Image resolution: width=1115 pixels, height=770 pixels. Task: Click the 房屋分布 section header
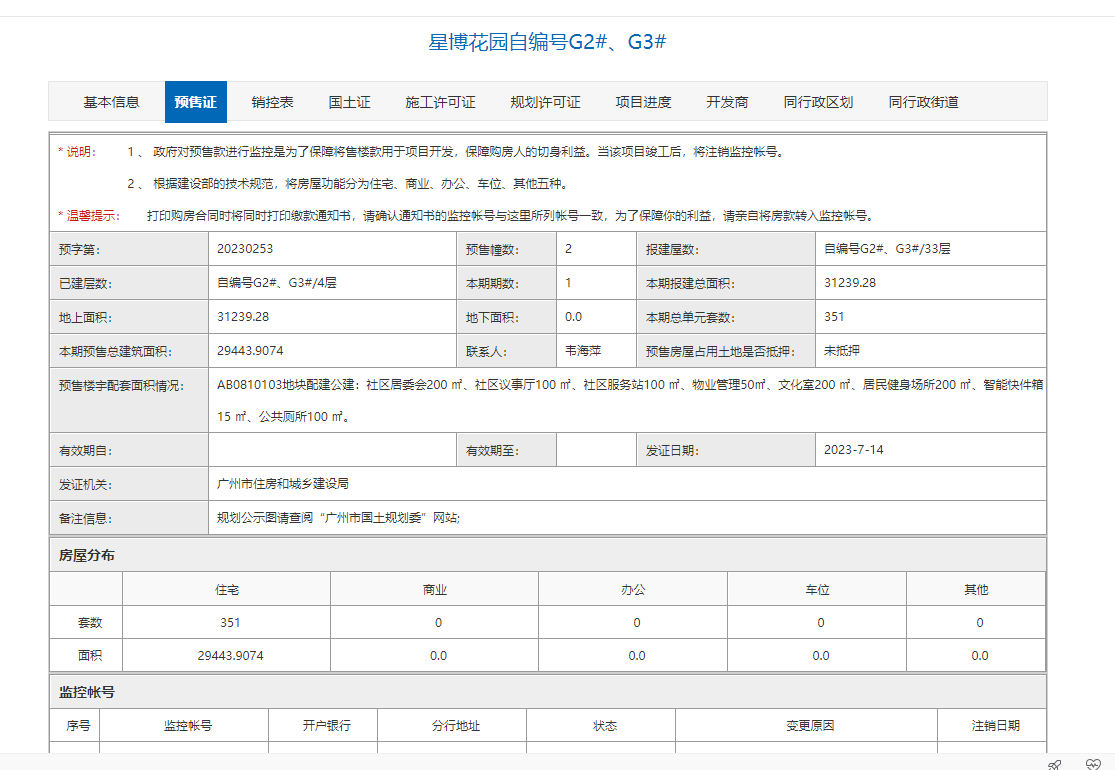tap(87, 555)
